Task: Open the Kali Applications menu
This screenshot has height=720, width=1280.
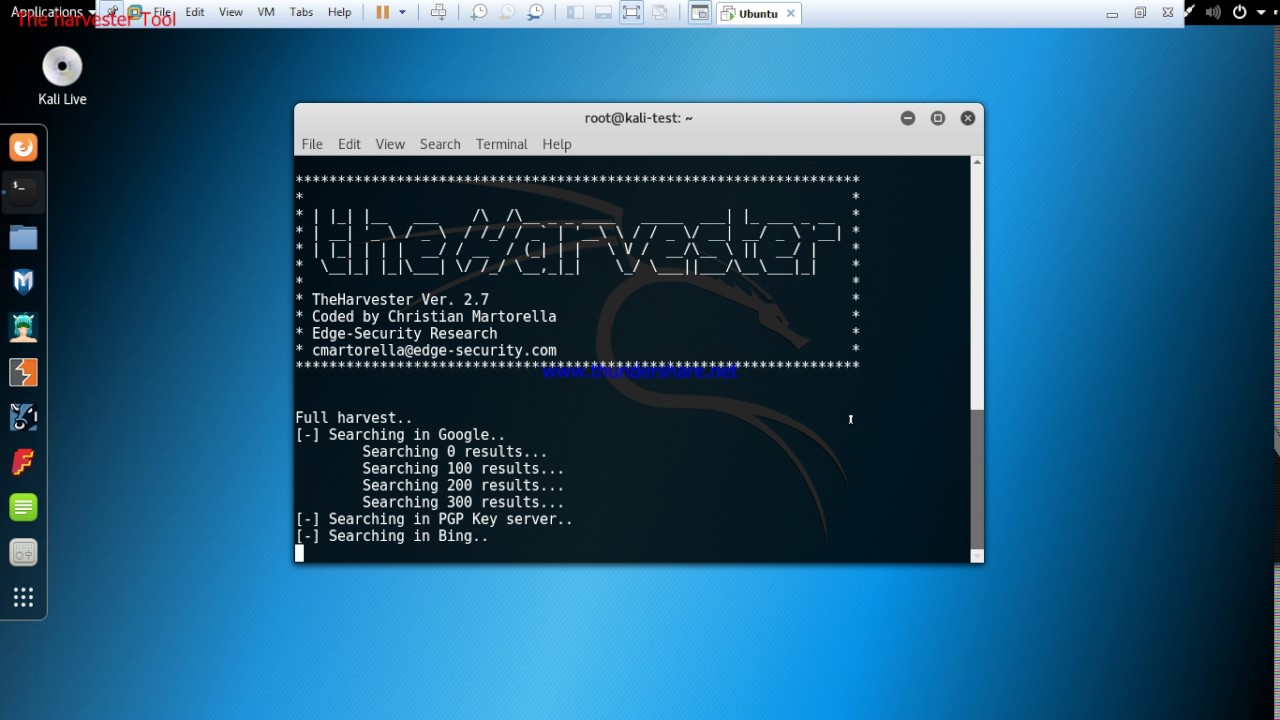Action: coord(53,12)
